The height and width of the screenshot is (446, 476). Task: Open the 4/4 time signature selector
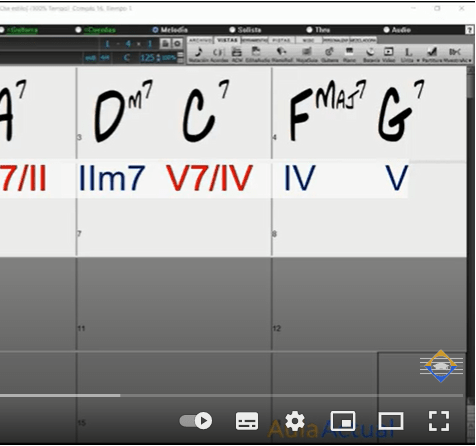(x=105, y=58)
